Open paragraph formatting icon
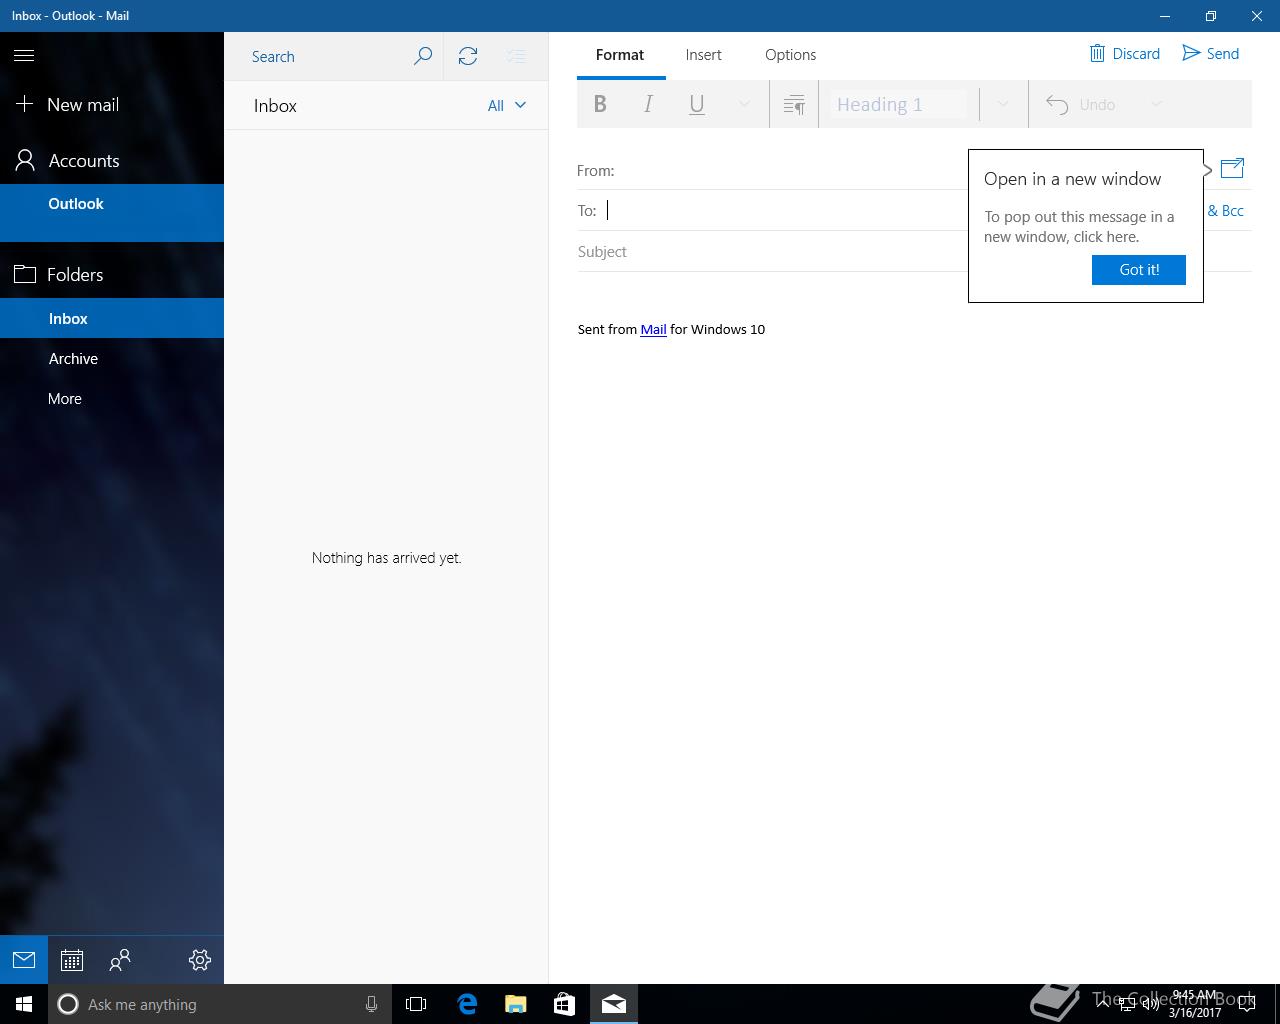Image resolution: width=1280 pixels, height=1024 pixels. point(794,104)
